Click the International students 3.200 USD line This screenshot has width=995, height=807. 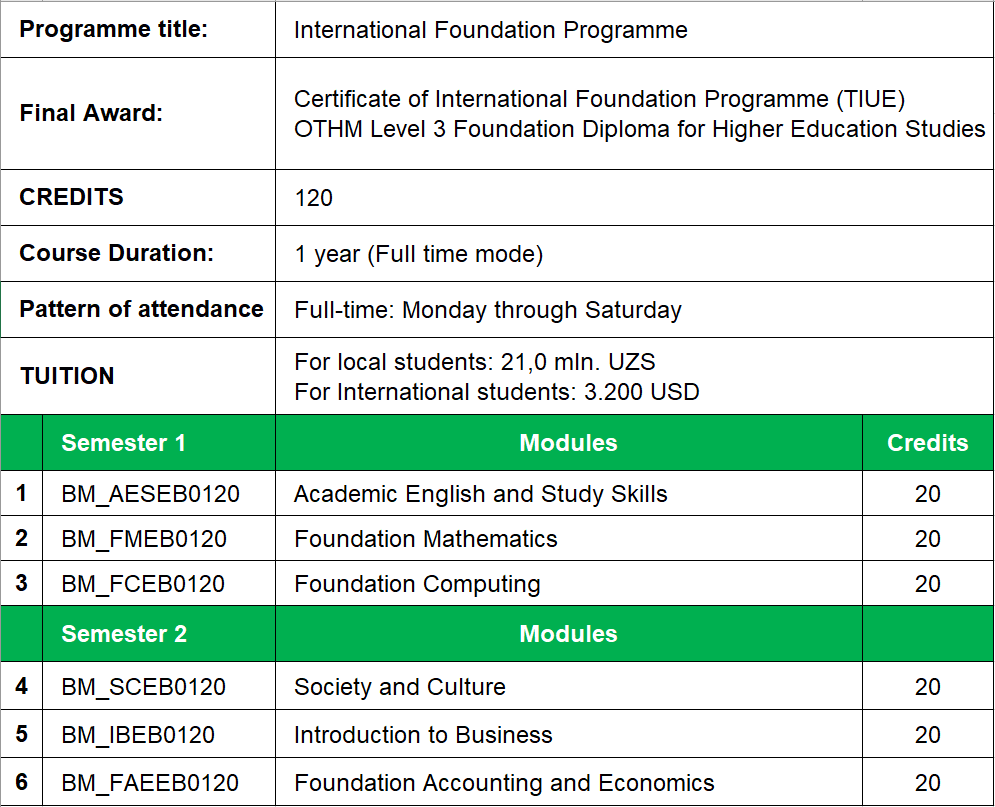coord(497,391)
